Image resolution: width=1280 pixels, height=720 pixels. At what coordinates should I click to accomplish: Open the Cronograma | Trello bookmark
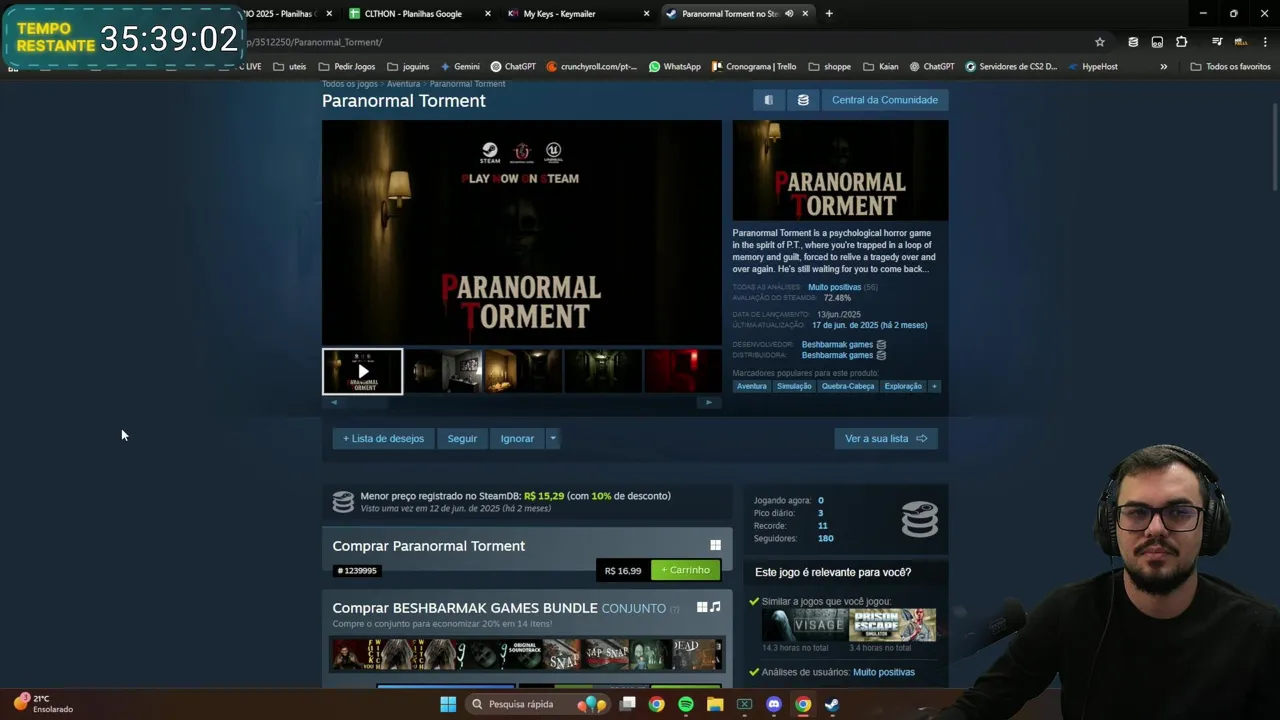(x=754, y=67)
